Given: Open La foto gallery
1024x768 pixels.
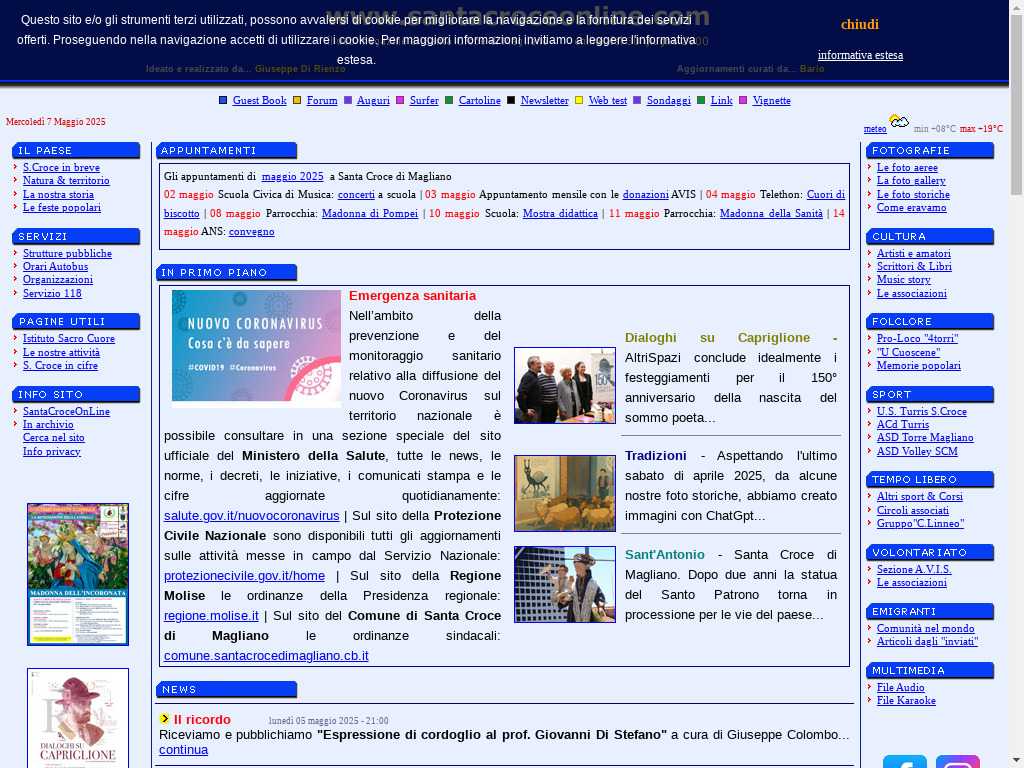Looking at the screenshot, I should [x=911, y=180].
